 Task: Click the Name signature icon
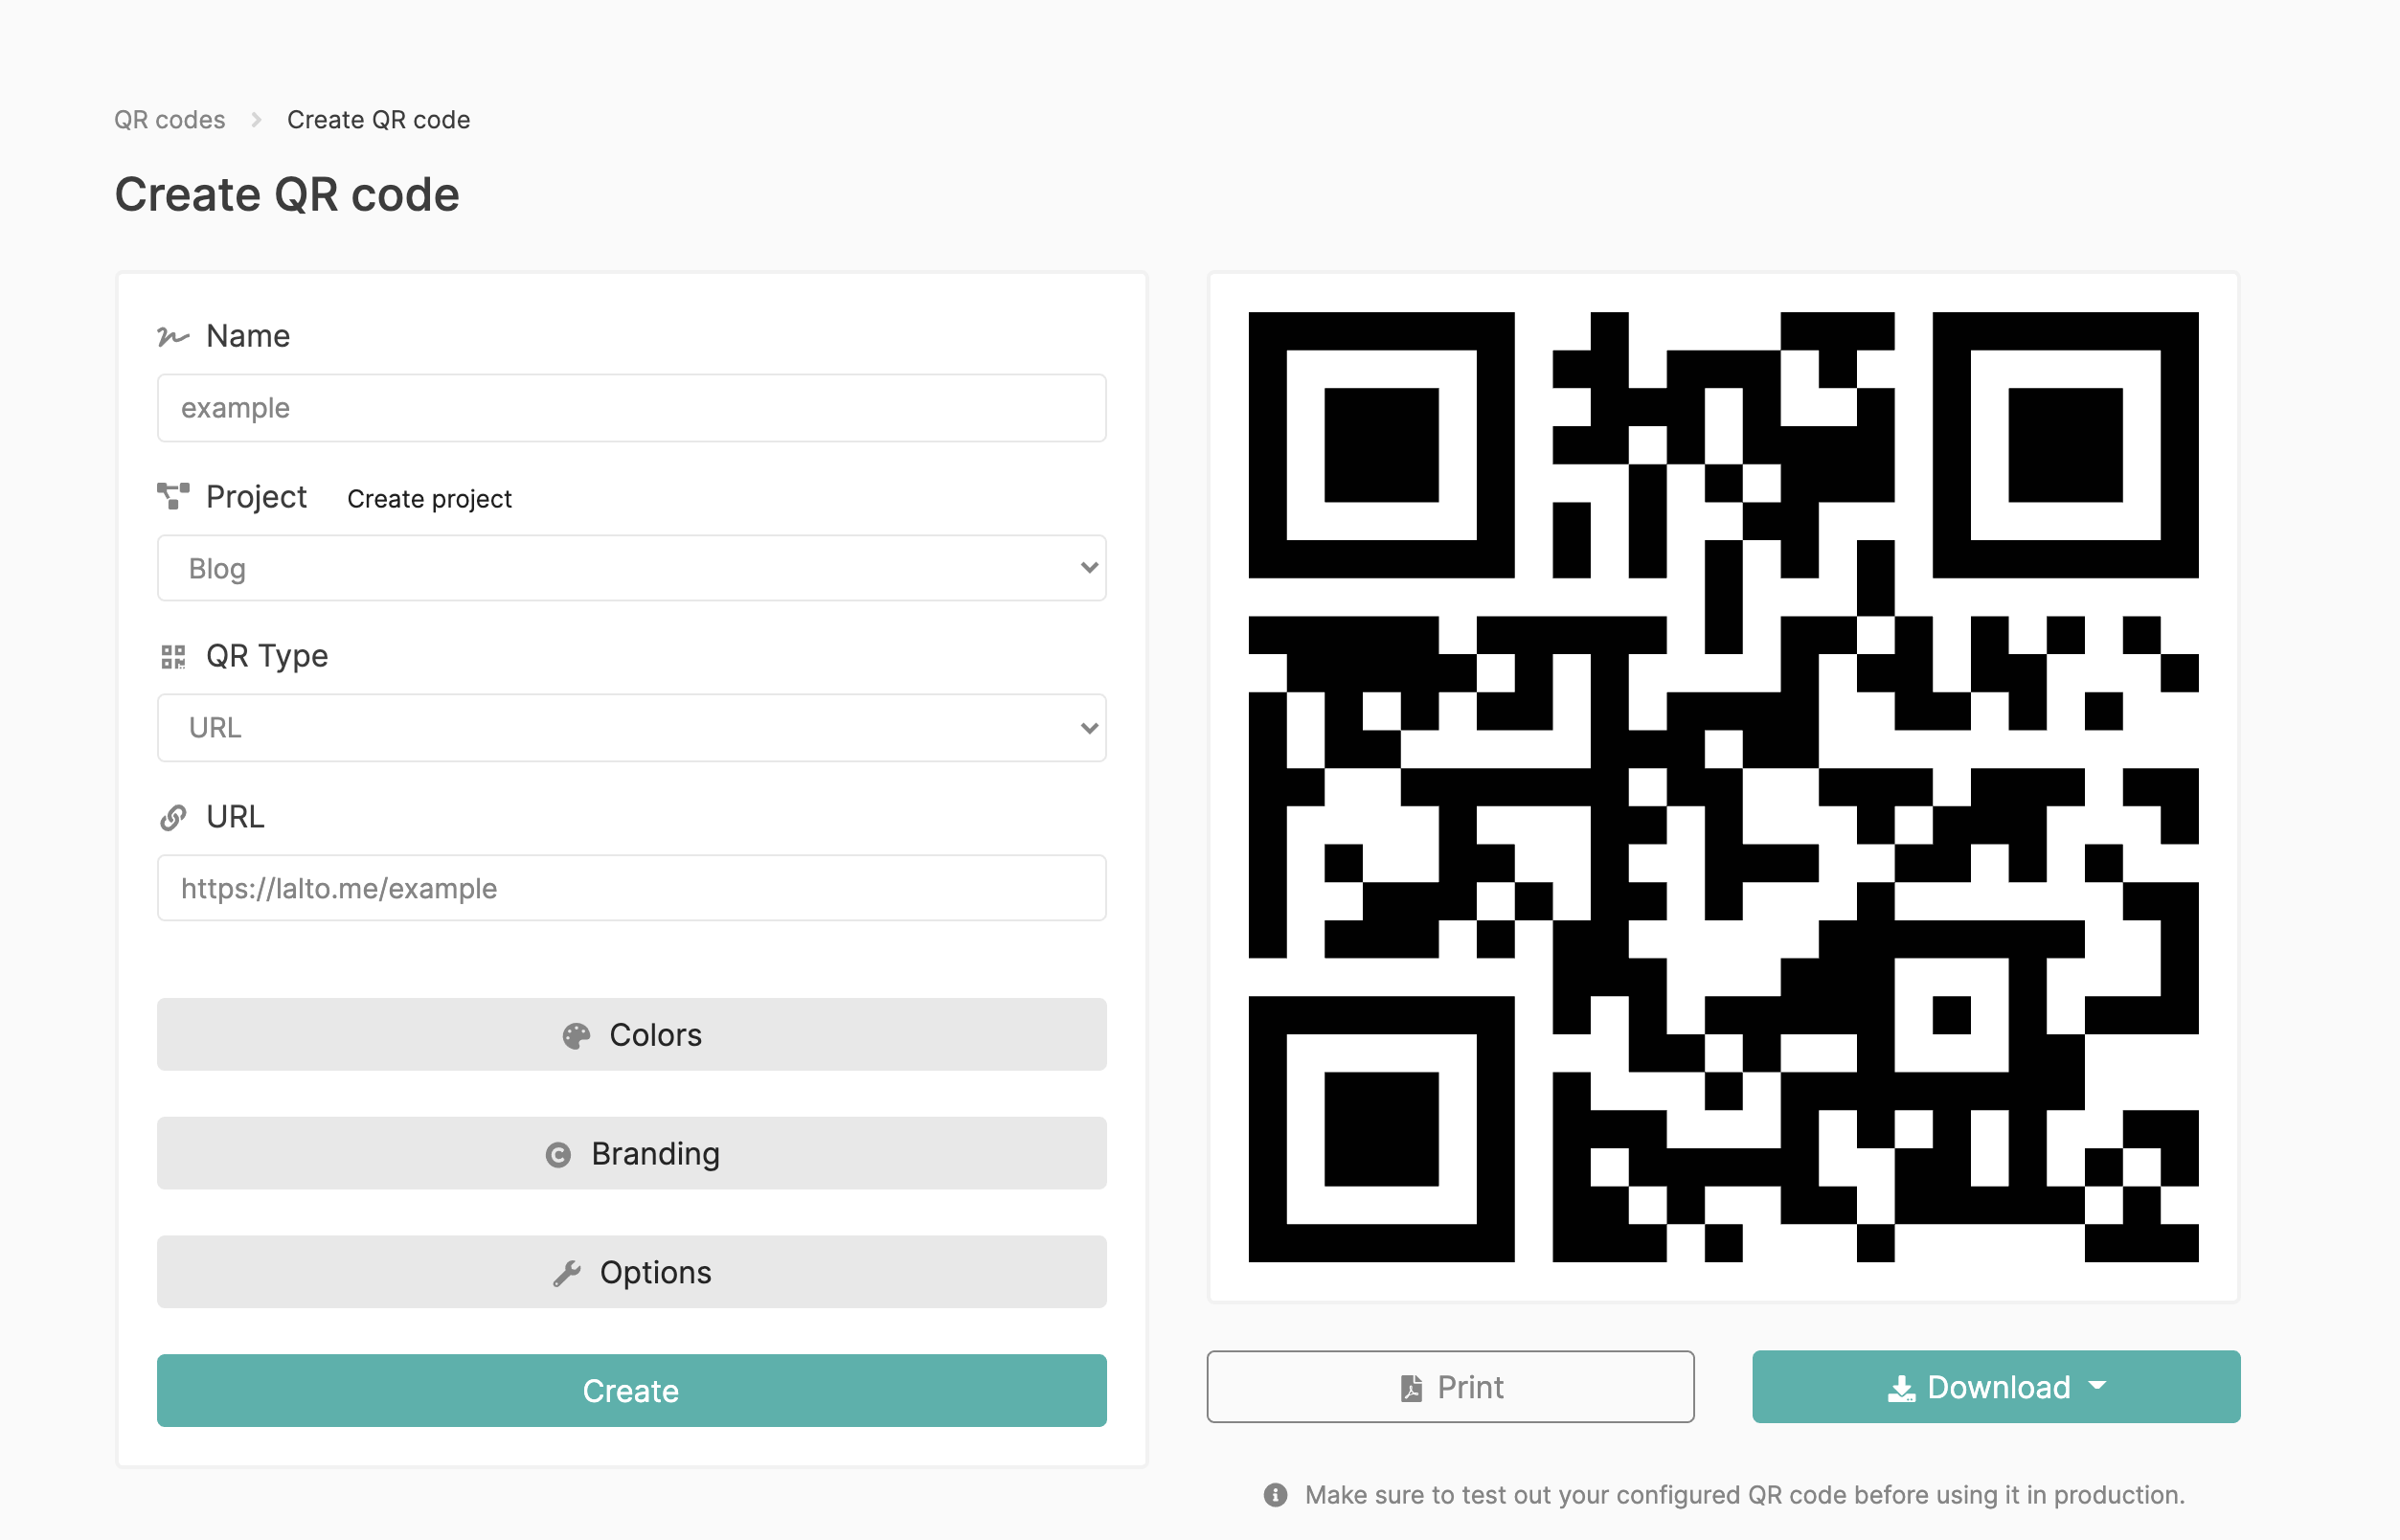pos(173,337)
